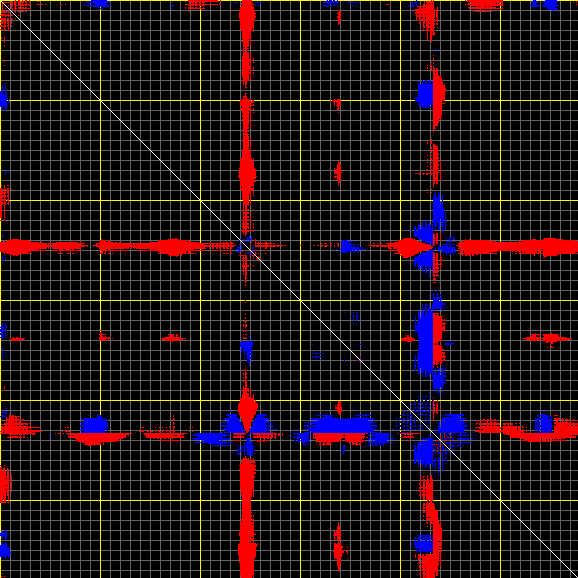Image resolution: width=578 pixels, height=578 pixels.
Task: Select the wide blue rectangle above two red blobs
Action: point(343,425)
